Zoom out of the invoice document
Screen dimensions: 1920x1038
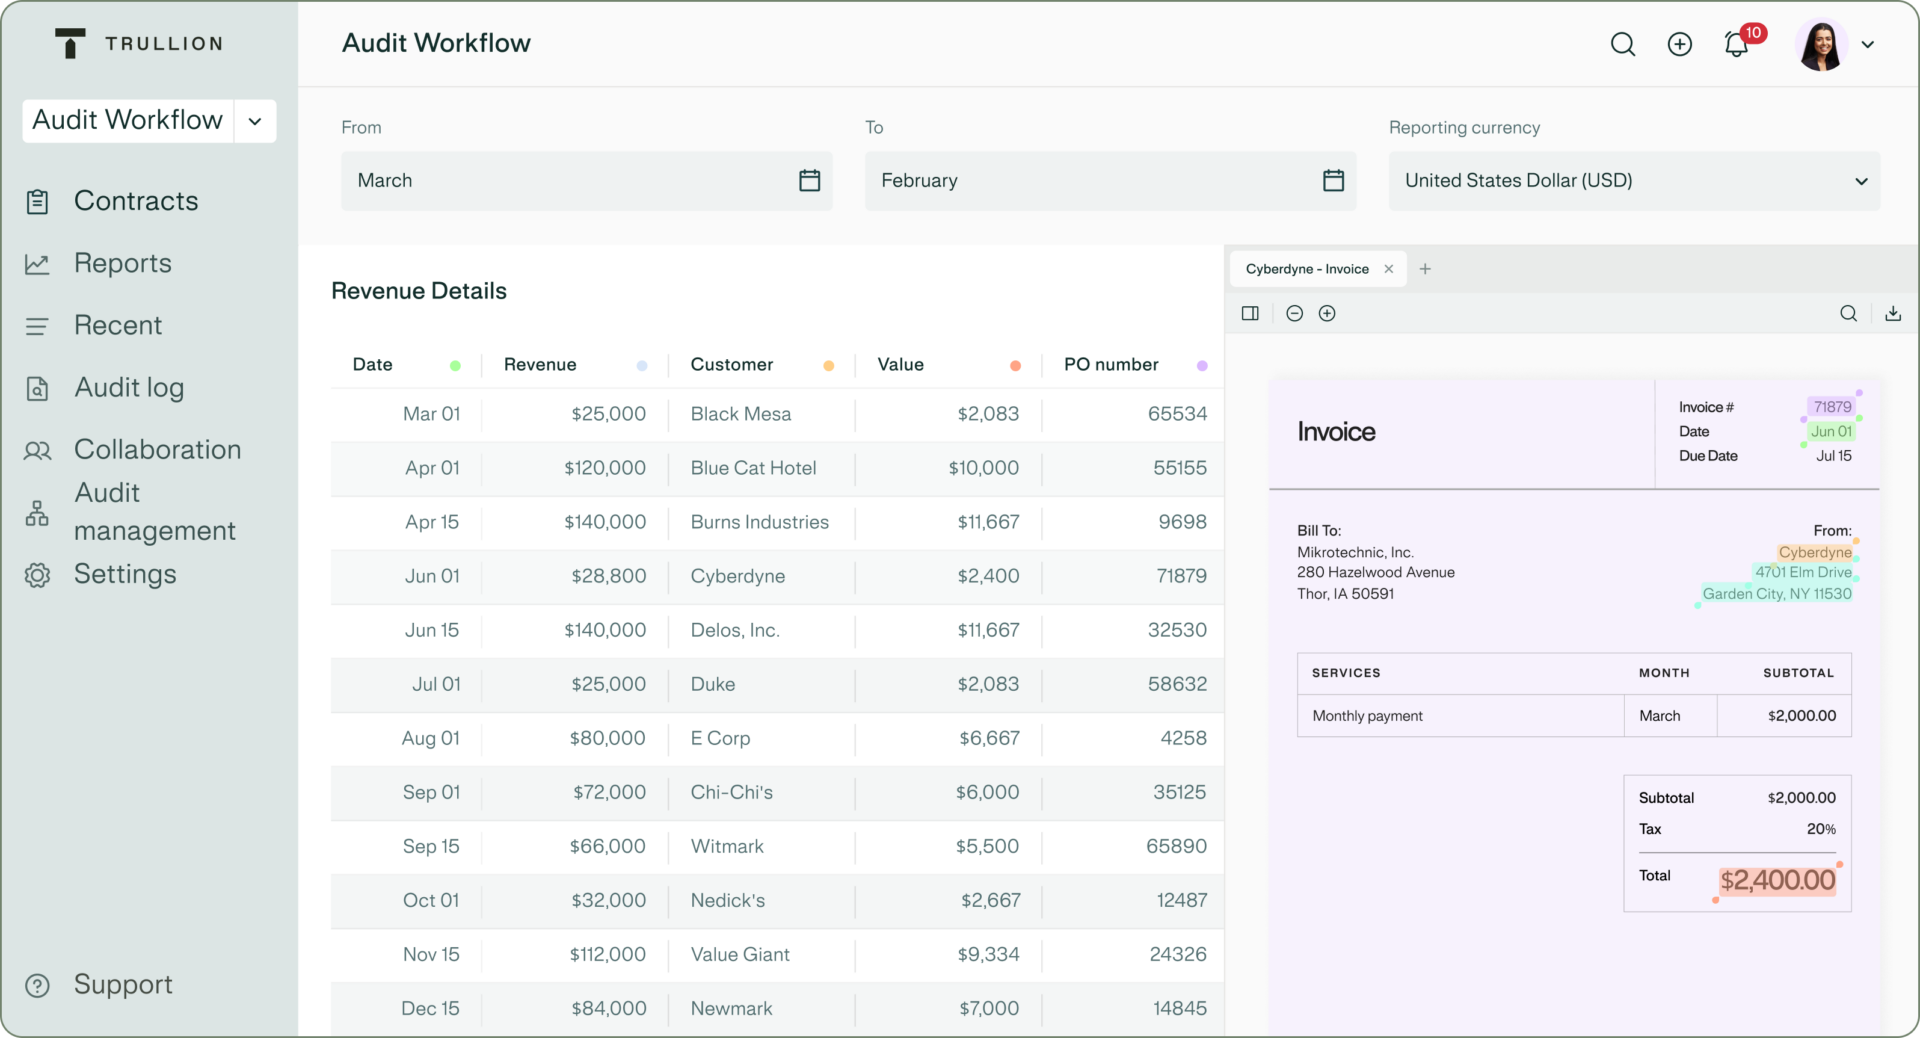1294,313
